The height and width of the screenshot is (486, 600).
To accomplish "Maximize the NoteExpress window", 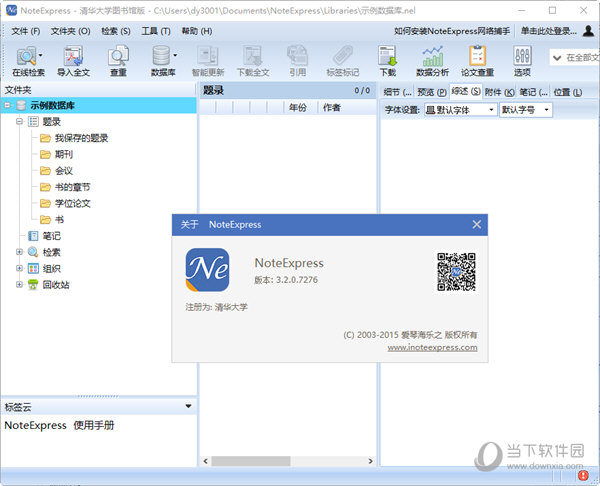I will pos(552,10).
